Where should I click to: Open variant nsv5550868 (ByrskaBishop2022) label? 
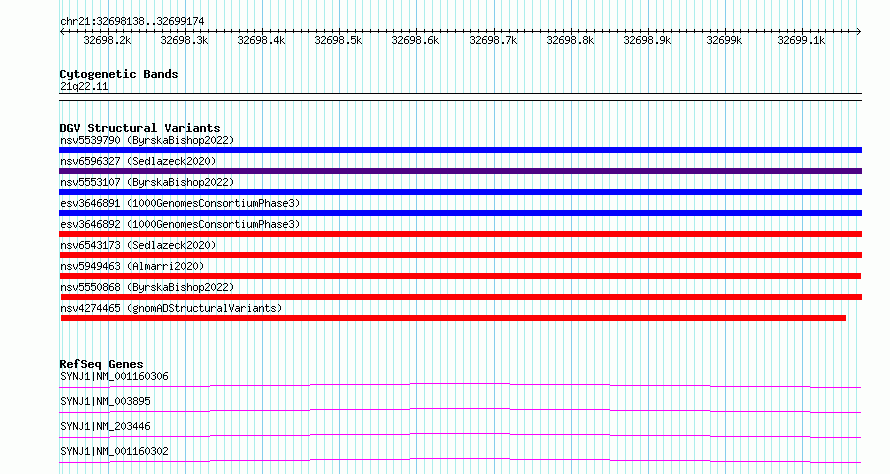(x=147, y=287)
